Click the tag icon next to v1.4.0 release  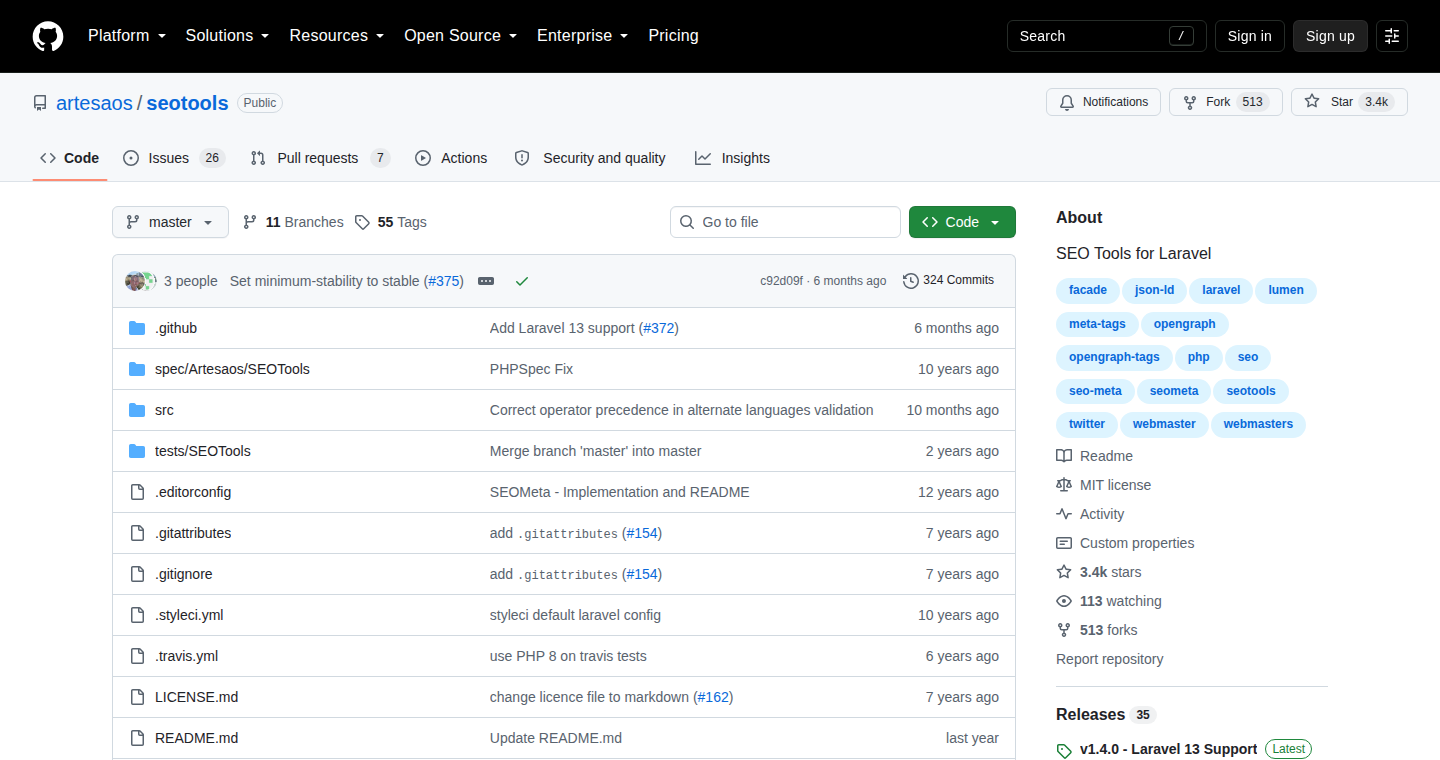click(1064, 750)
